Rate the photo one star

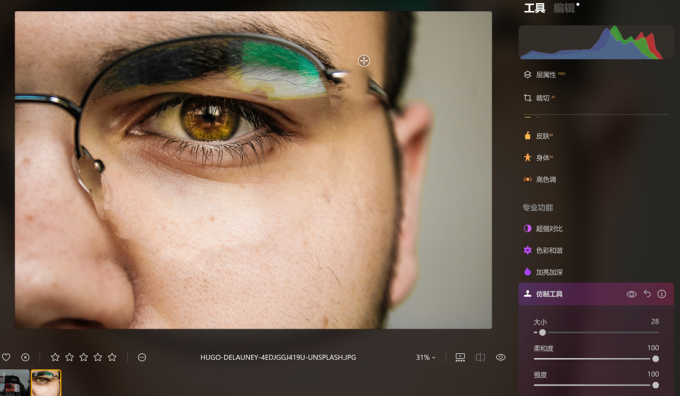(x=55, y=357)
